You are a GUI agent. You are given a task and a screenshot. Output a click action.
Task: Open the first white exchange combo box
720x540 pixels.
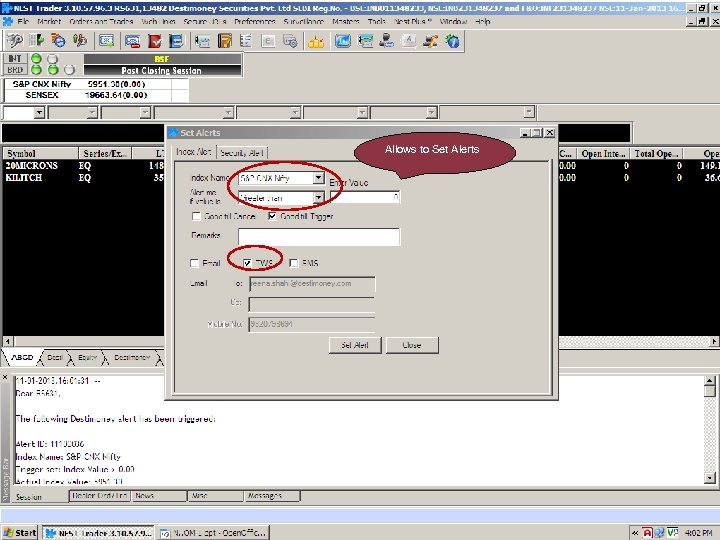coord(23,112)
